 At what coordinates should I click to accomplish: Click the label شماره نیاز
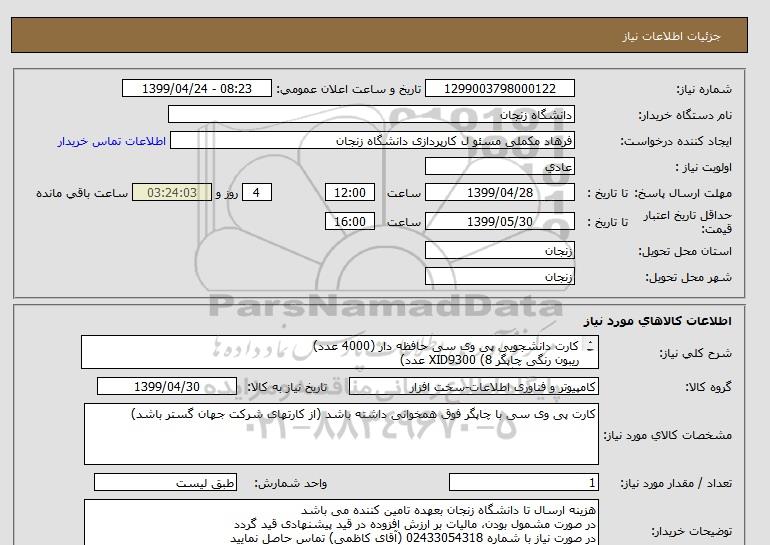(x=704, y=89)
